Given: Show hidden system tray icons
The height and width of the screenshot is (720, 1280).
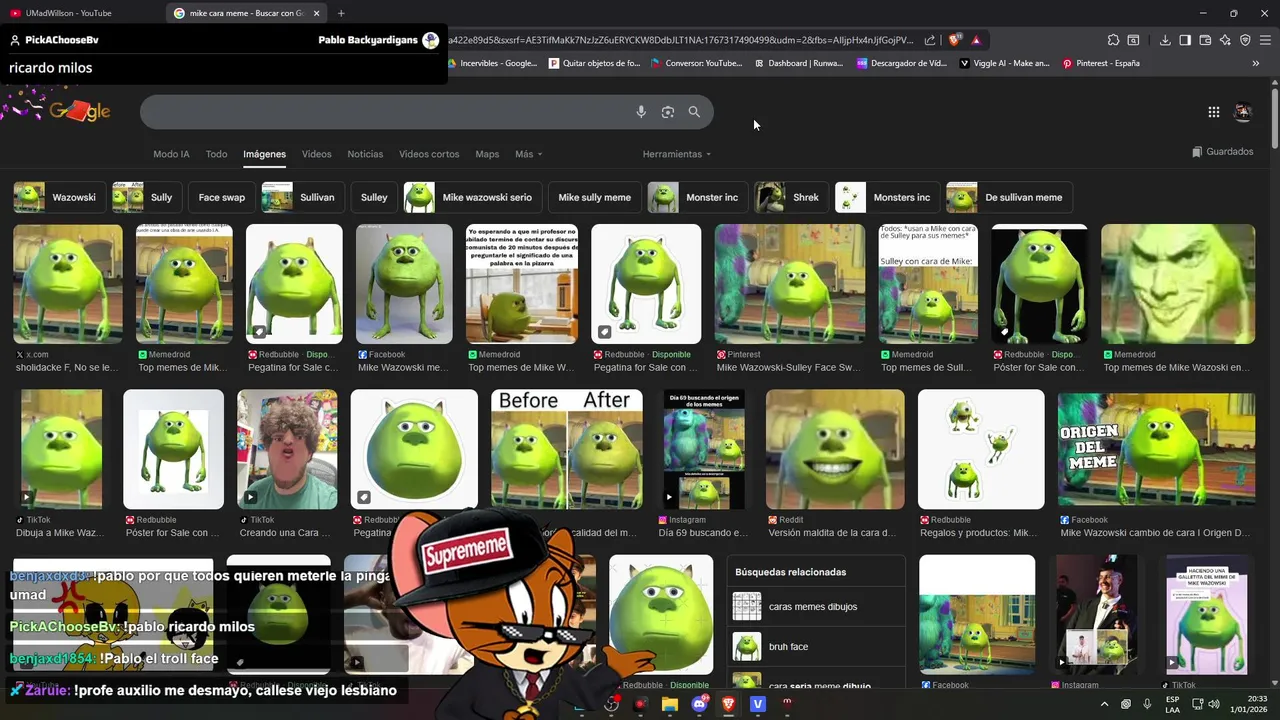Looking at the screenshot, I should pyautogui.click(x=1104, y=704).
